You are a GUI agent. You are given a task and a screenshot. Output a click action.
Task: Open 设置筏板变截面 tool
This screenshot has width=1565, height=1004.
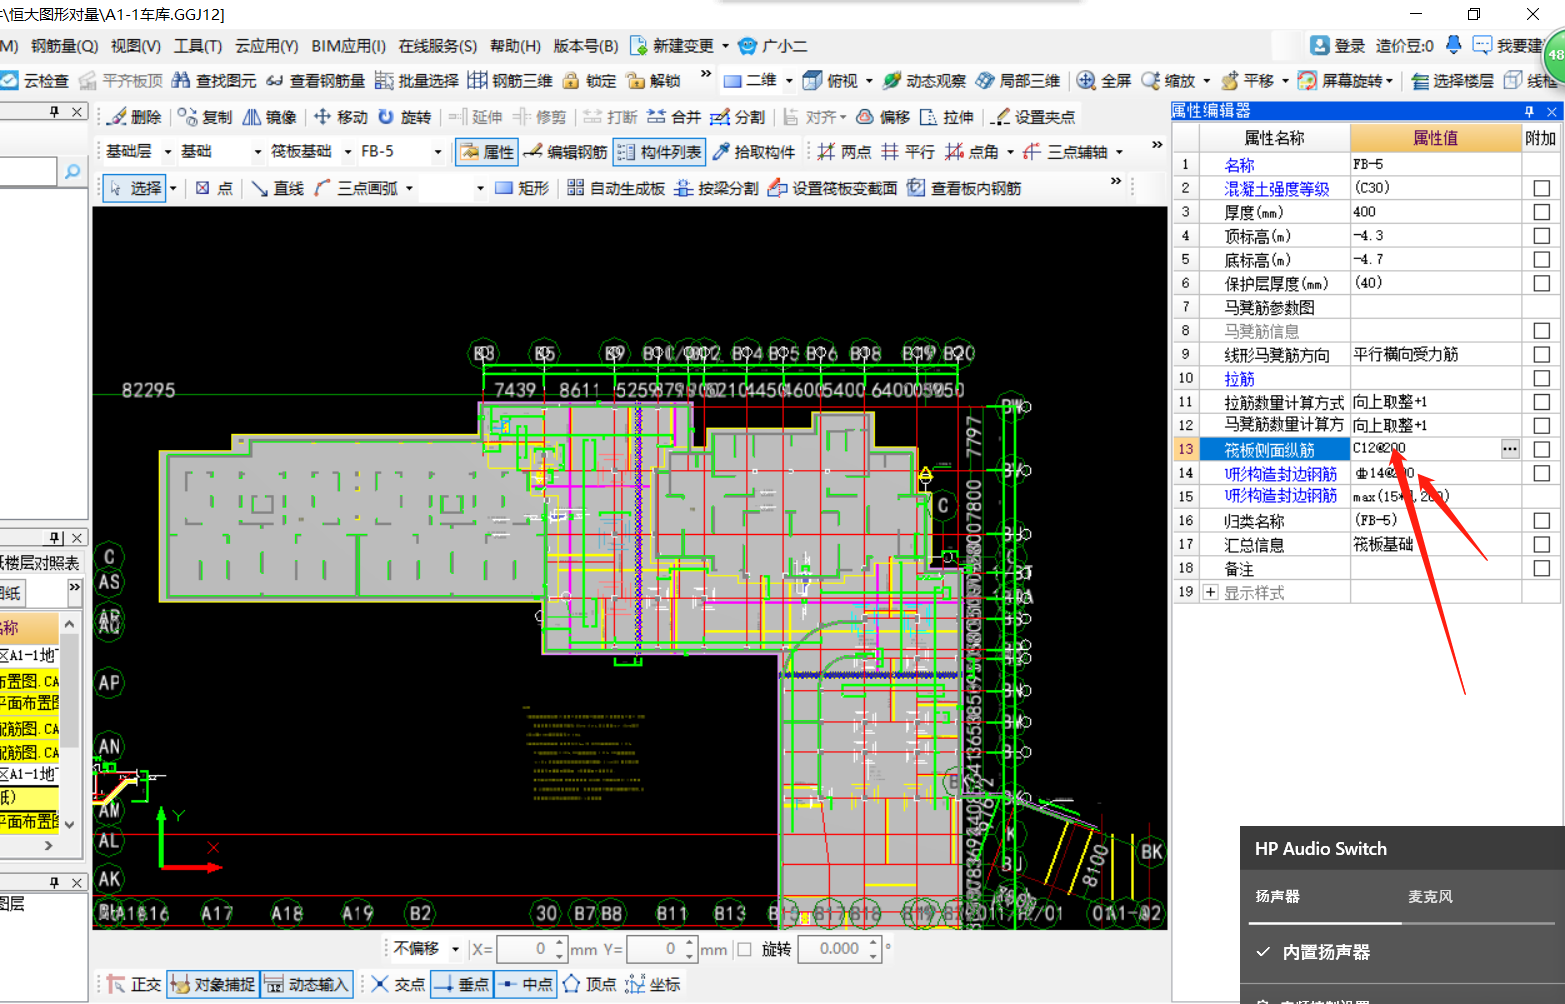point(833,188)
